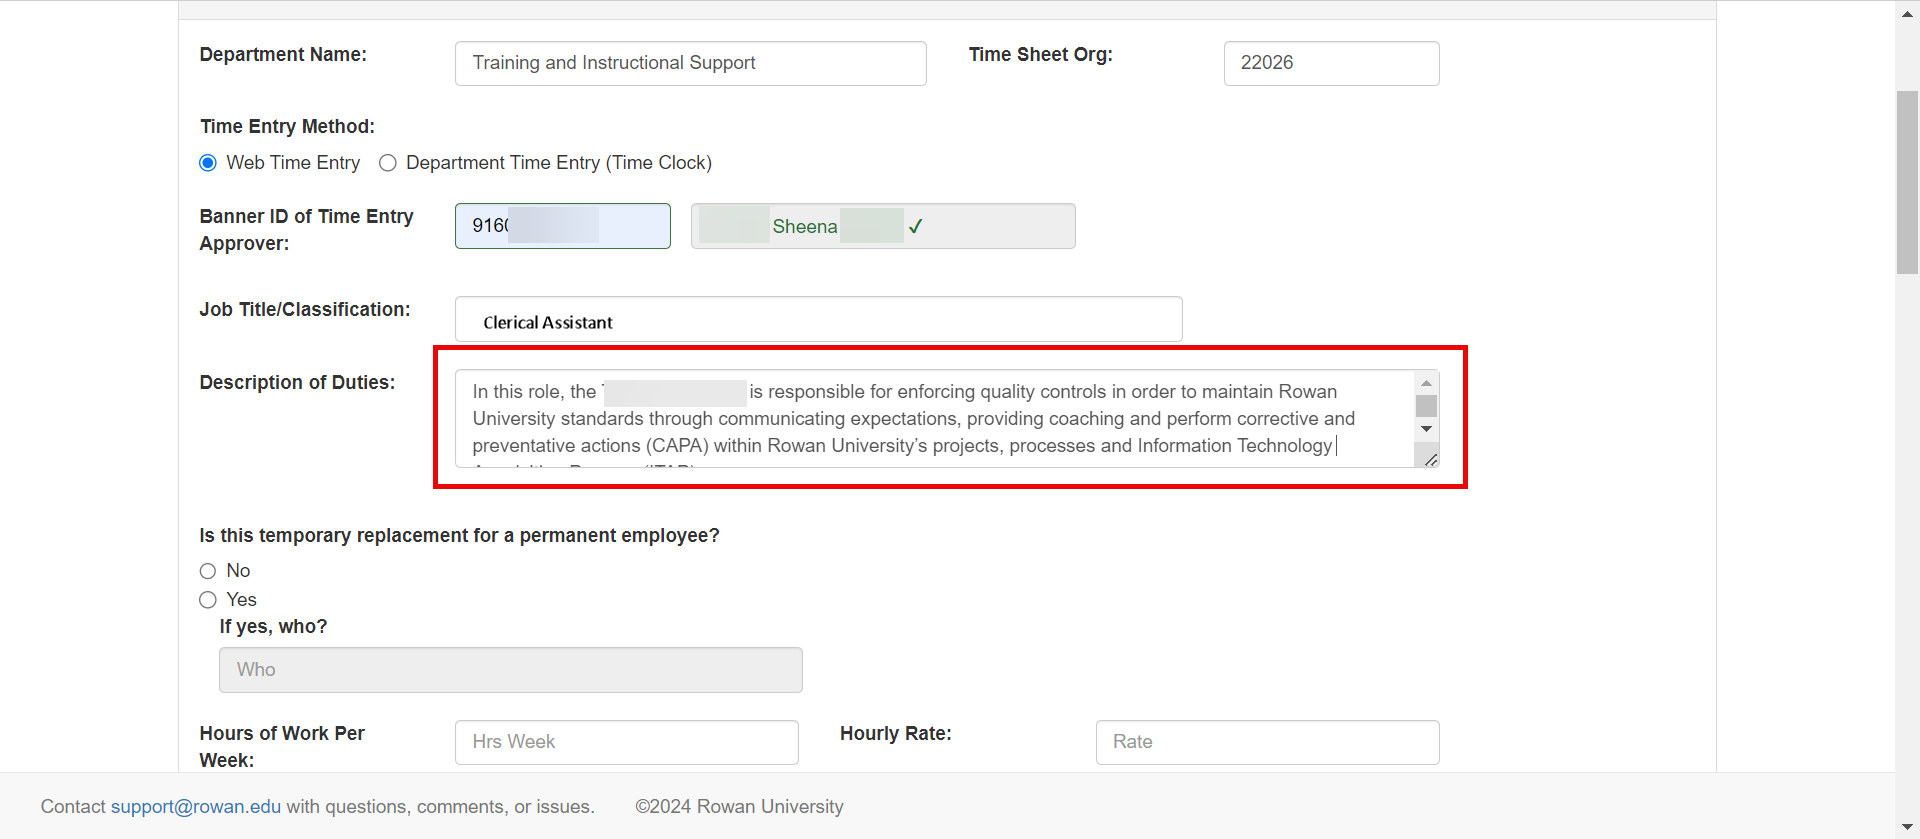1920x839 pixels.
Task: Select No for temporary replacement question
Action: coord(208,571)
